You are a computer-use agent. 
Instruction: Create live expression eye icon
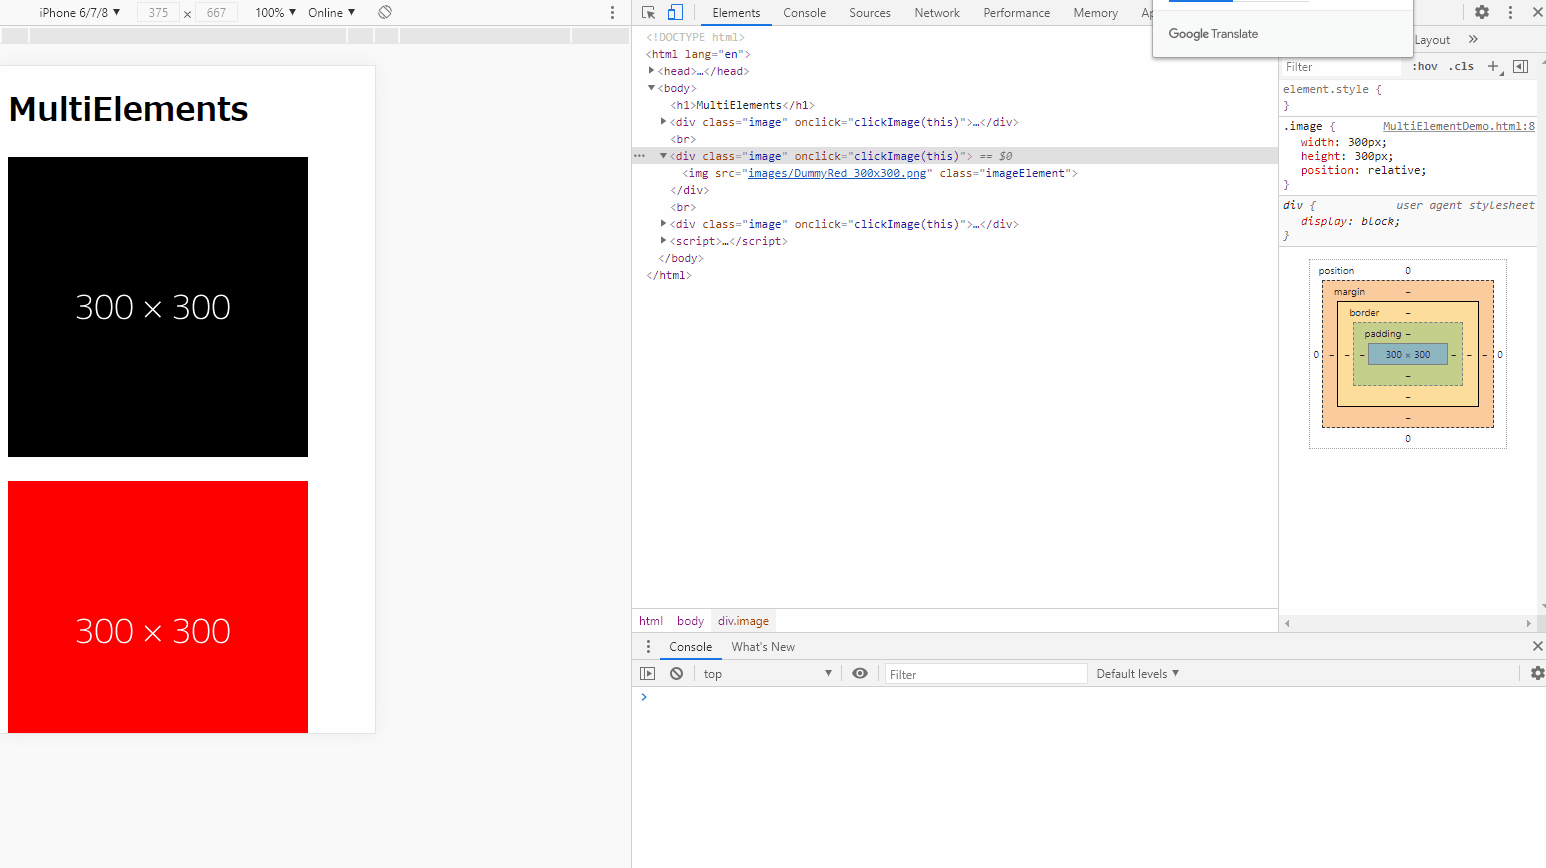(x=860, y=673)
